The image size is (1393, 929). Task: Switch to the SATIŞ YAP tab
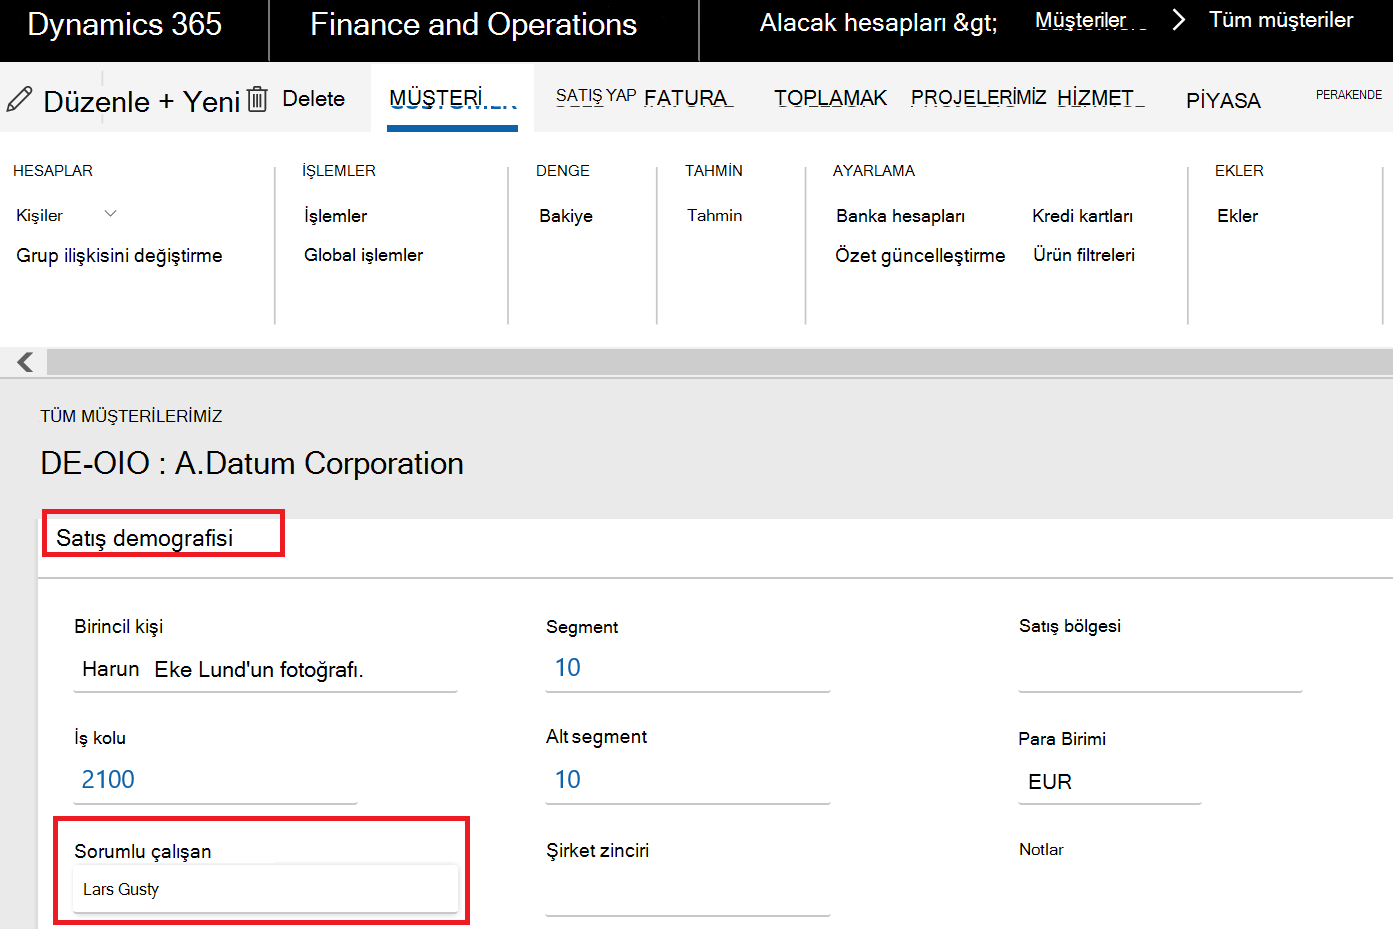click(596, 96)
